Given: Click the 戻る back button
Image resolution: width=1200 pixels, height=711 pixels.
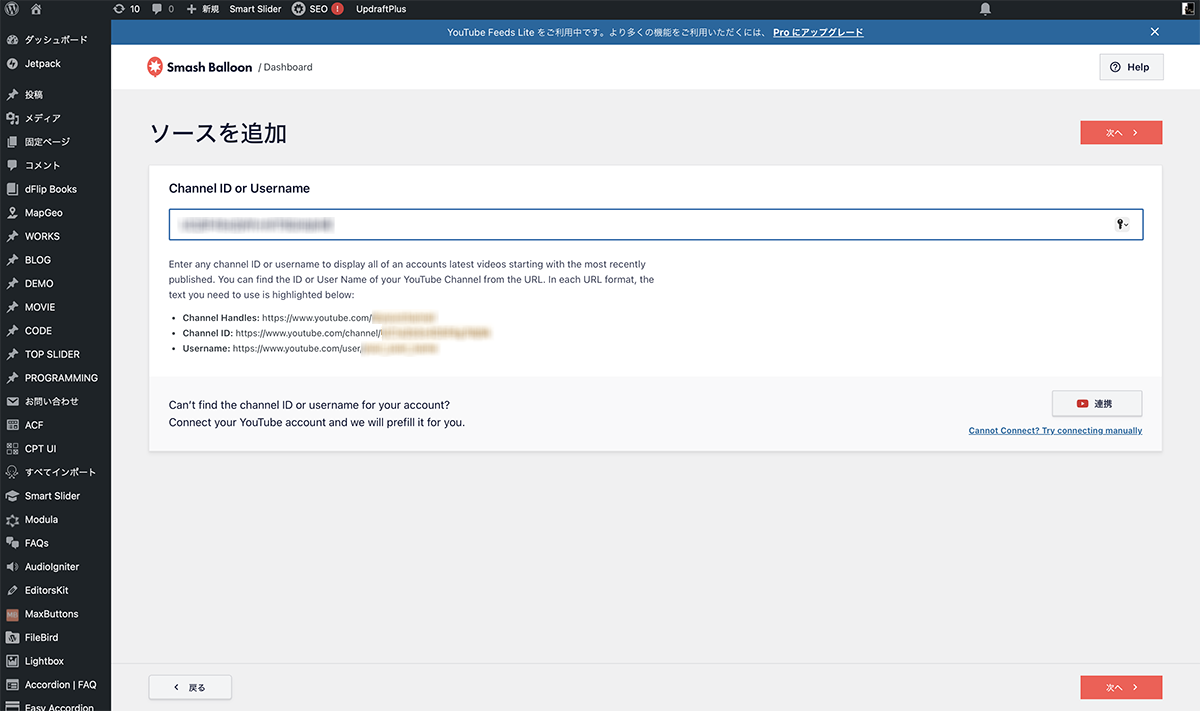Looking at the screenshot, I should 190,687.
